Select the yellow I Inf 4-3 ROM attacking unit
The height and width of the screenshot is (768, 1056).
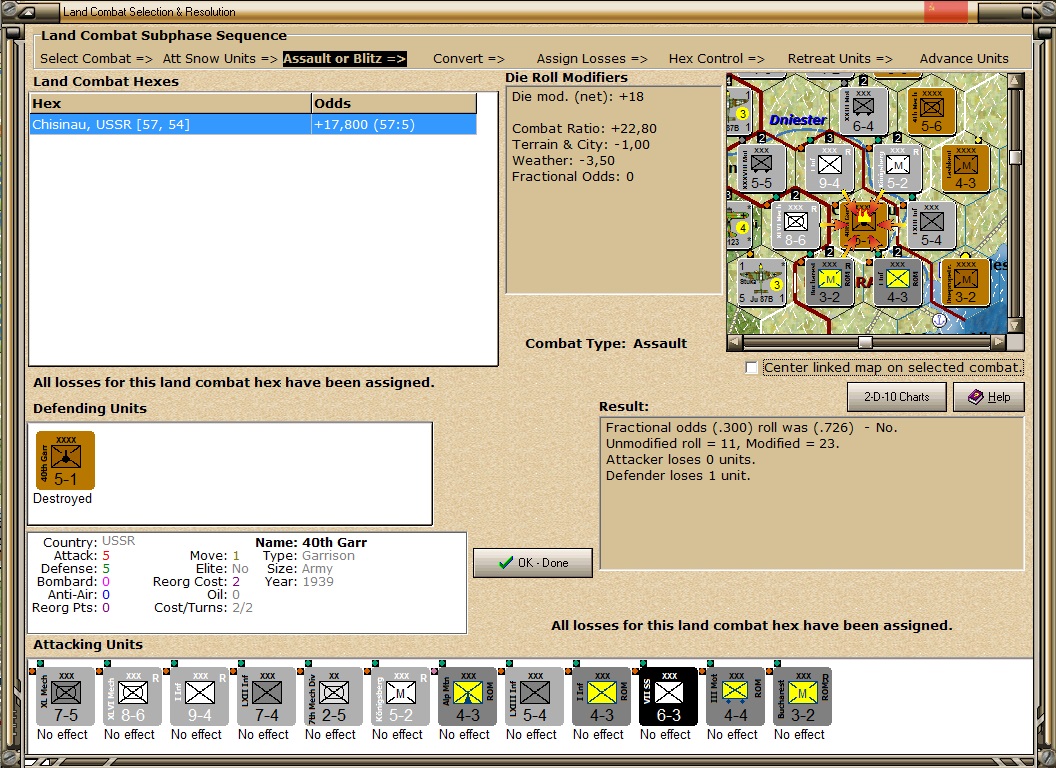(x=601, y=697)
